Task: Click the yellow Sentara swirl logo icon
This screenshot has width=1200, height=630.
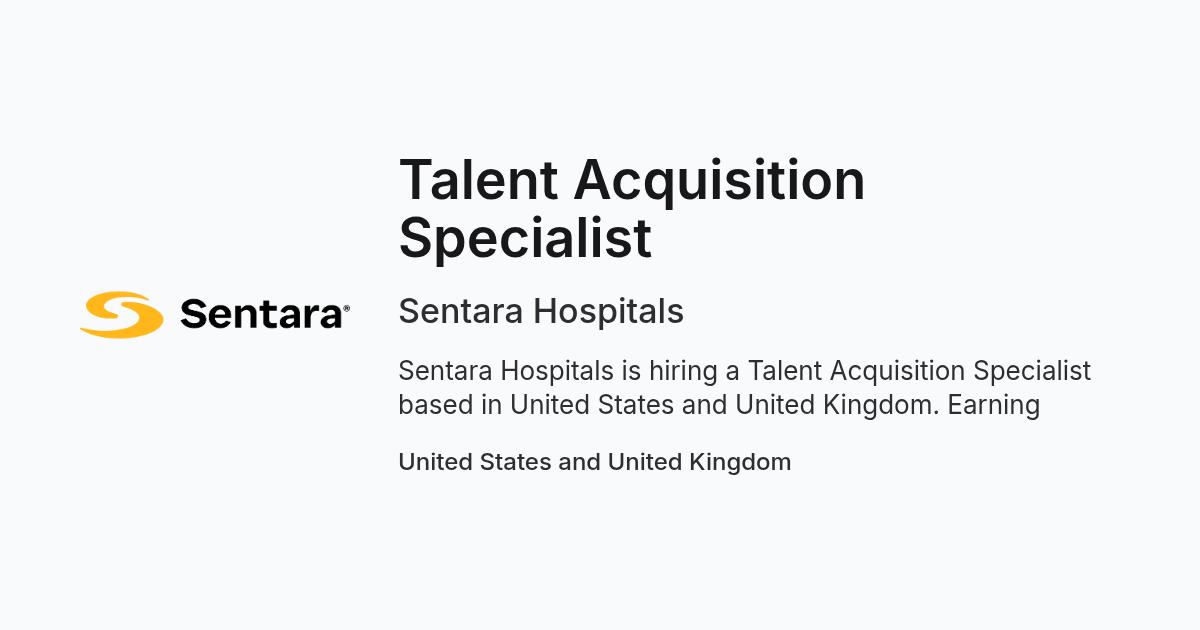Action: pos(121,315)
